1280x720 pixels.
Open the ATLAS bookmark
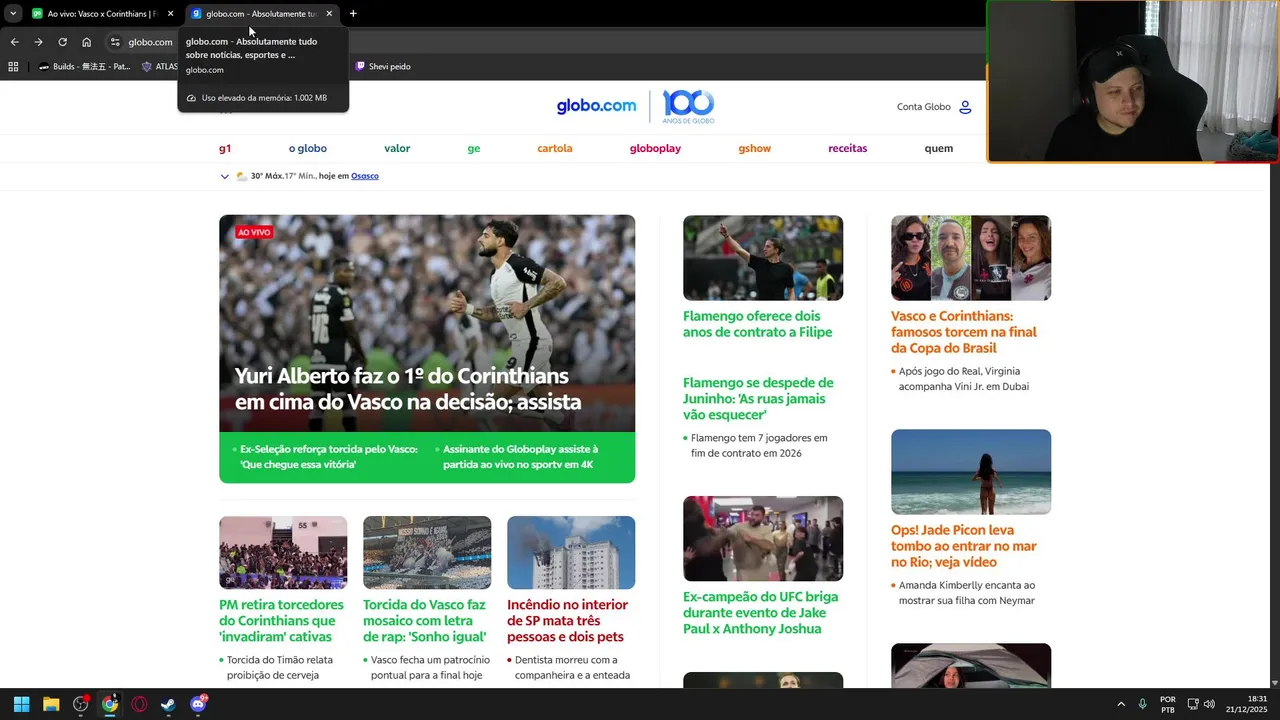pyautogui.click(x=160, y=67)
